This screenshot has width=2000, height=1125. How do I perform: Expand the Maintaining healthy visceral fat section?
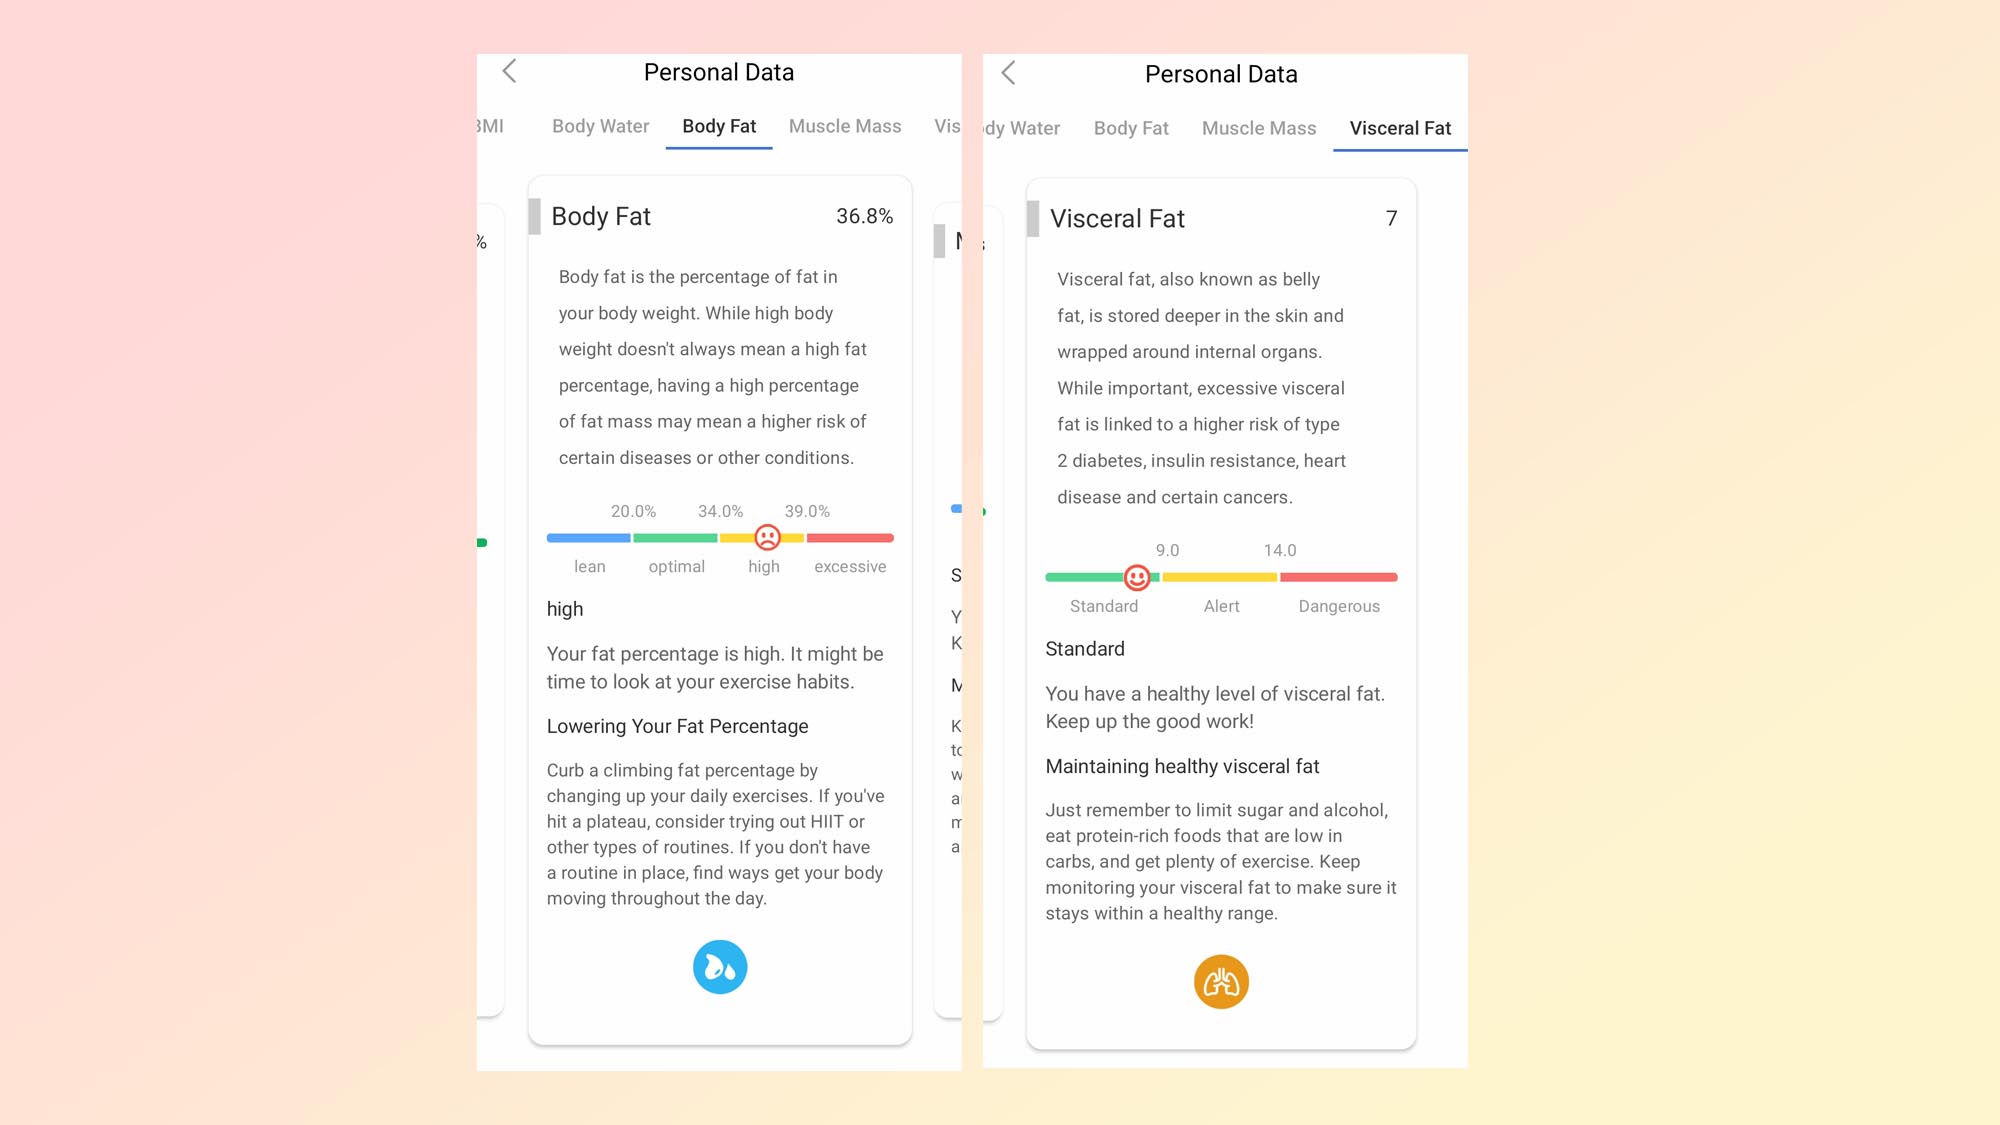click(x=1181, y=765)
